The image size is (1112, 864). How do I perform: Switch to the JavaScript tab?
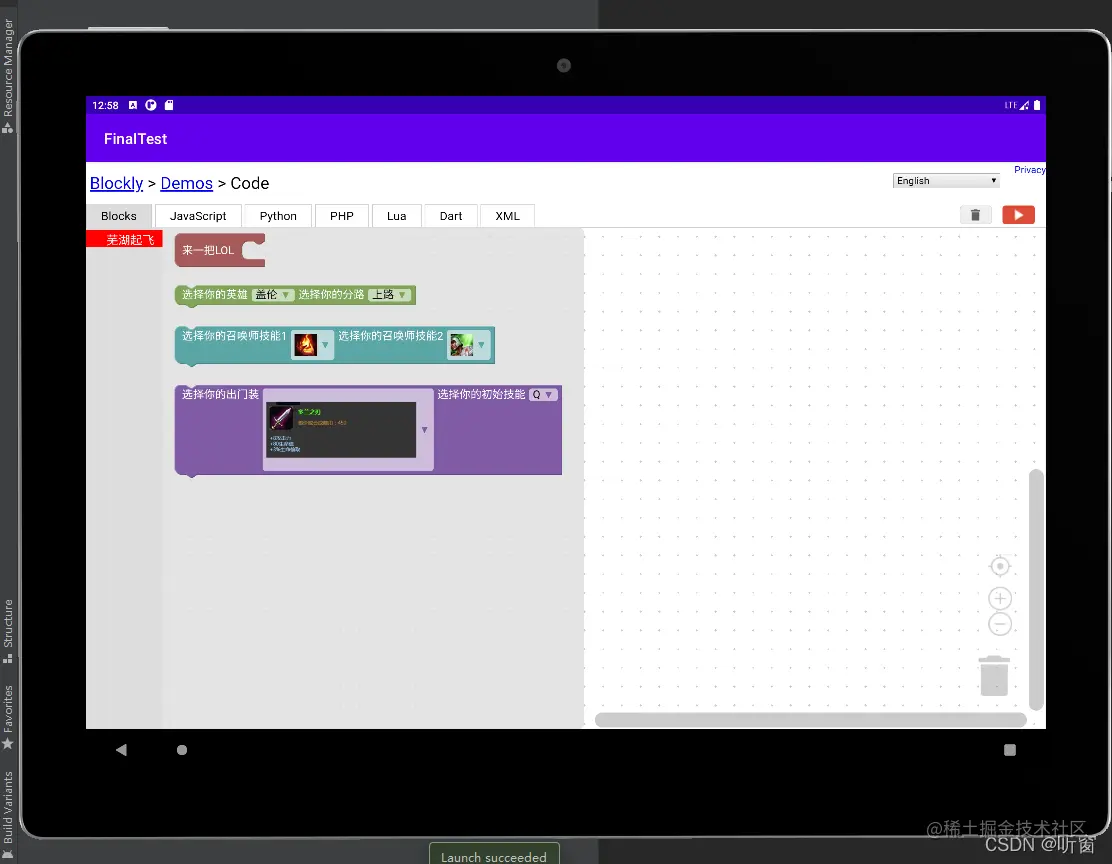198,216
